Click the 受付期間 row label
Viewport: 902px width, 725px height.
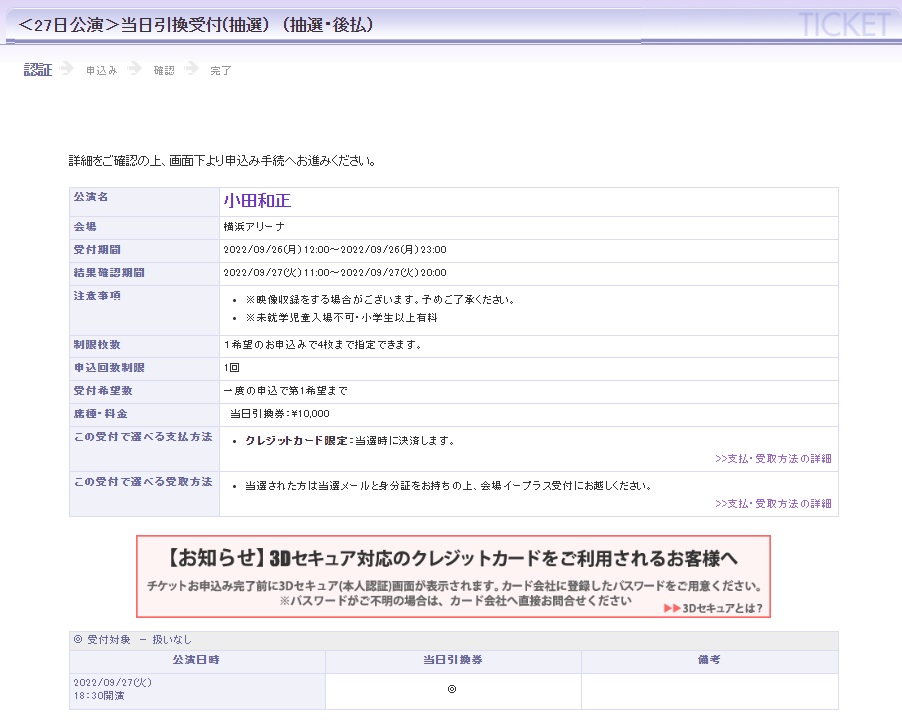(x=97, y=250)
